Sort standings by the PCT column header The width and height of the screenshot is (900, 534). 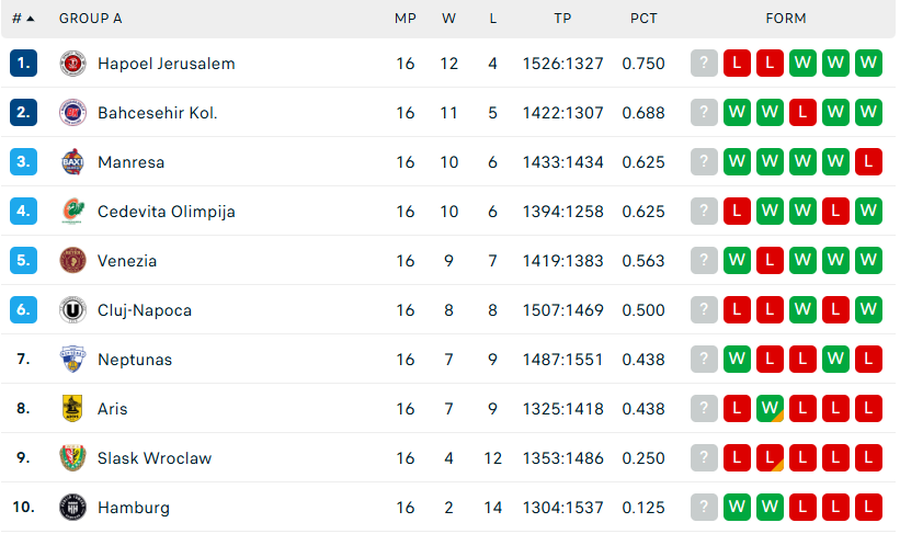pyautogui.click(x=644, y=18)
